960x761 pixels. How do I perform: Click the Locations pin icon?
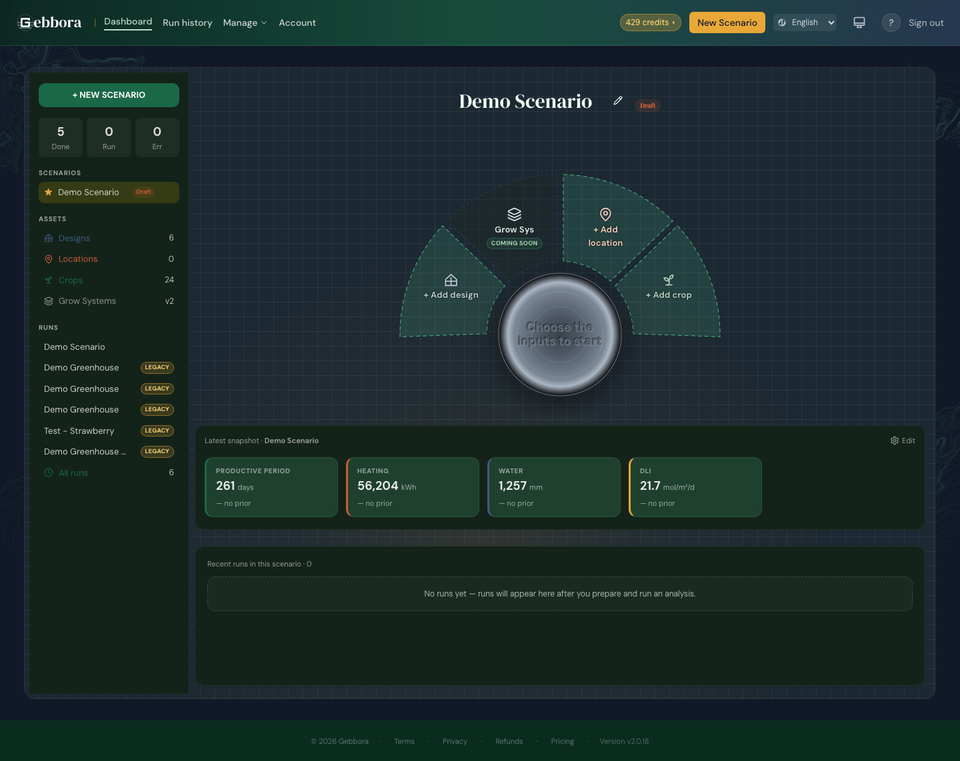click(x=48, y=259)
